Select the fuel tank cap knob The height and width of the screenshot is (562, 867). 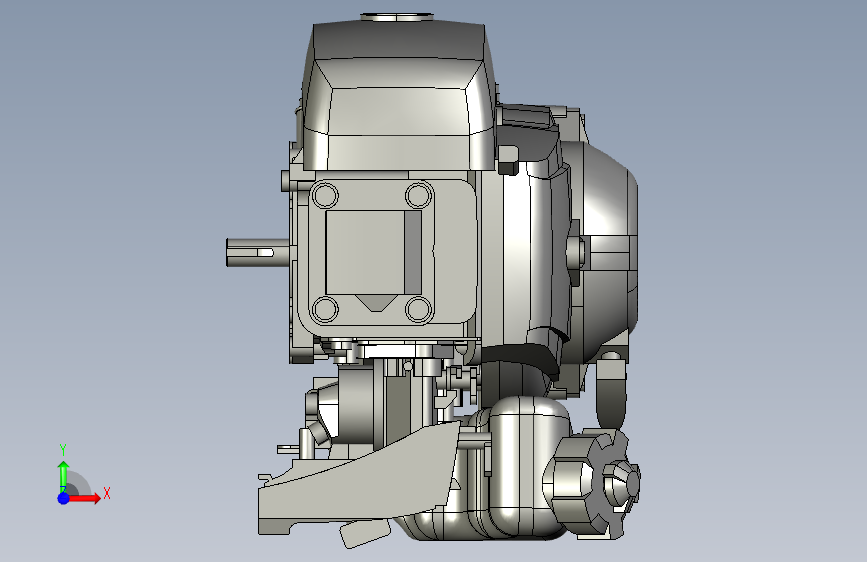pyautogui.click(x=592, y=483)
